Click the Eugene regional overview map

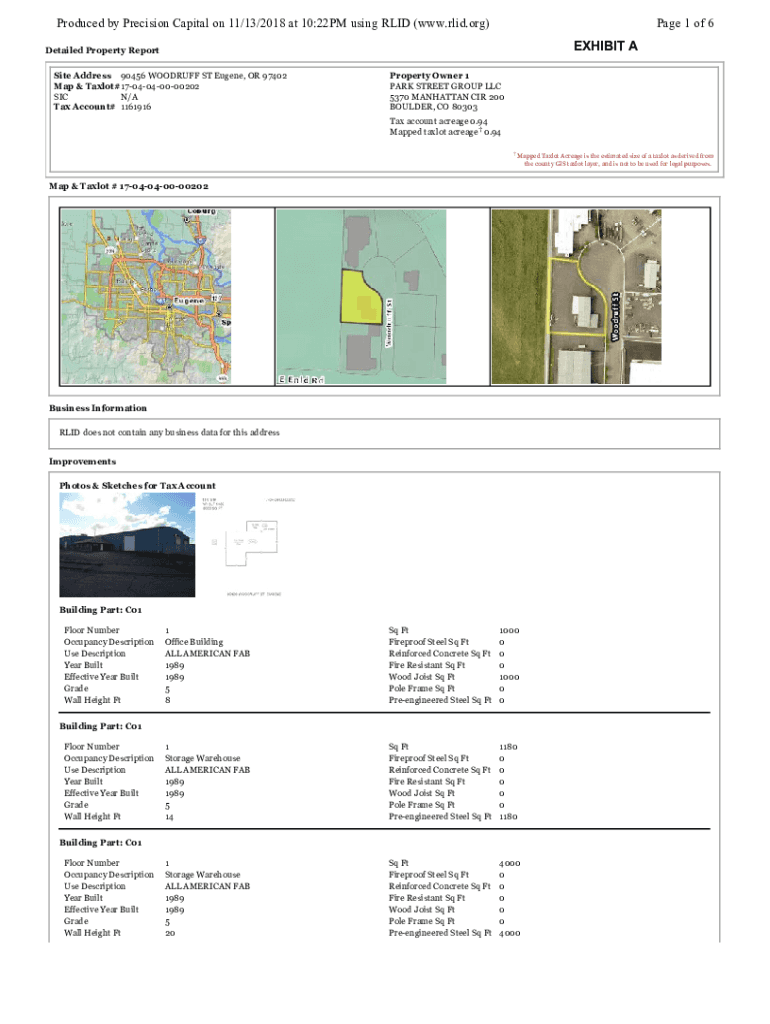(145, 296)
